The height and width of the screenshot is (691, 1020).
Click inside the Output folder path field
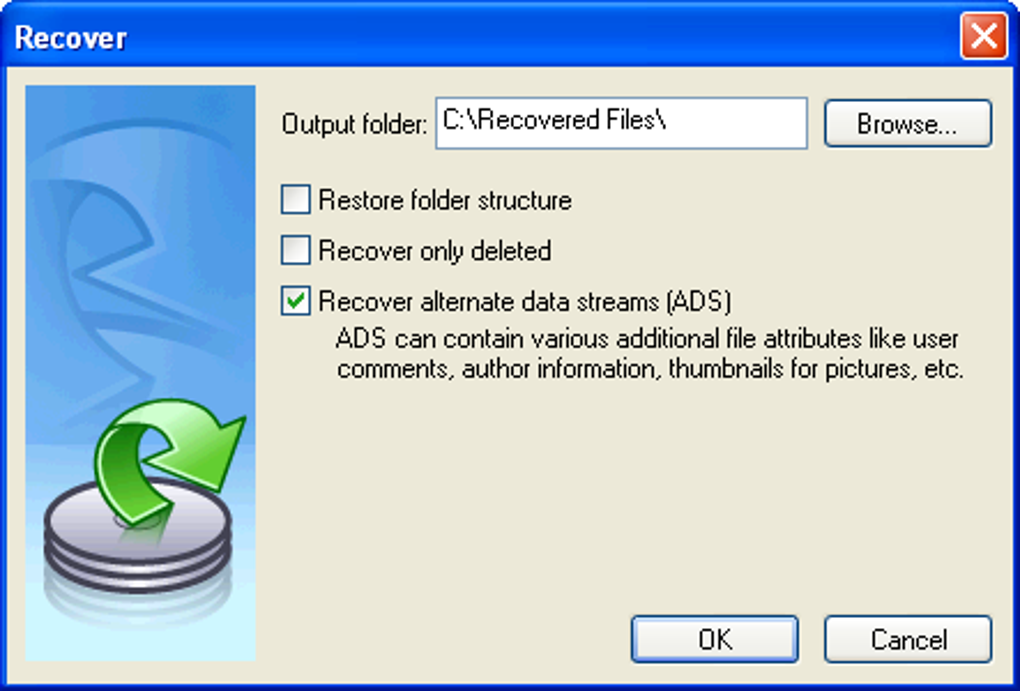click(621, 123)
